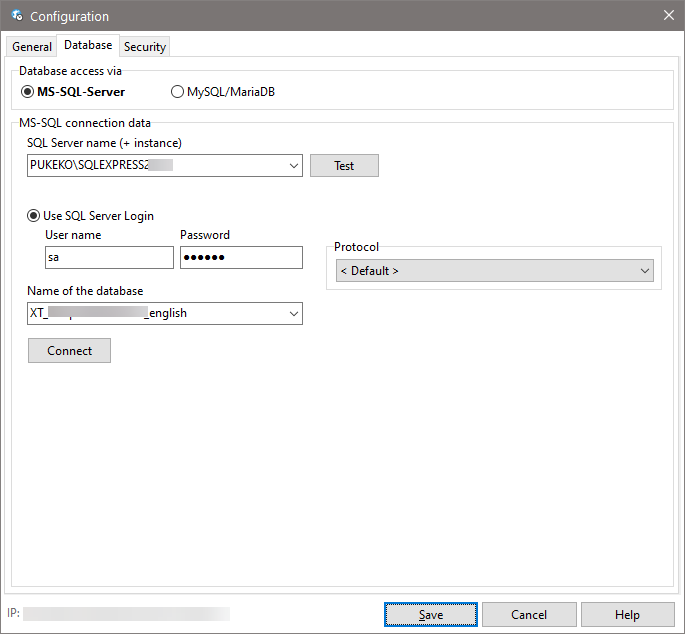685x634 pixels.
Task: Expand the SQL Server name dropdown arrow
Action: click(x=293, y=166)
